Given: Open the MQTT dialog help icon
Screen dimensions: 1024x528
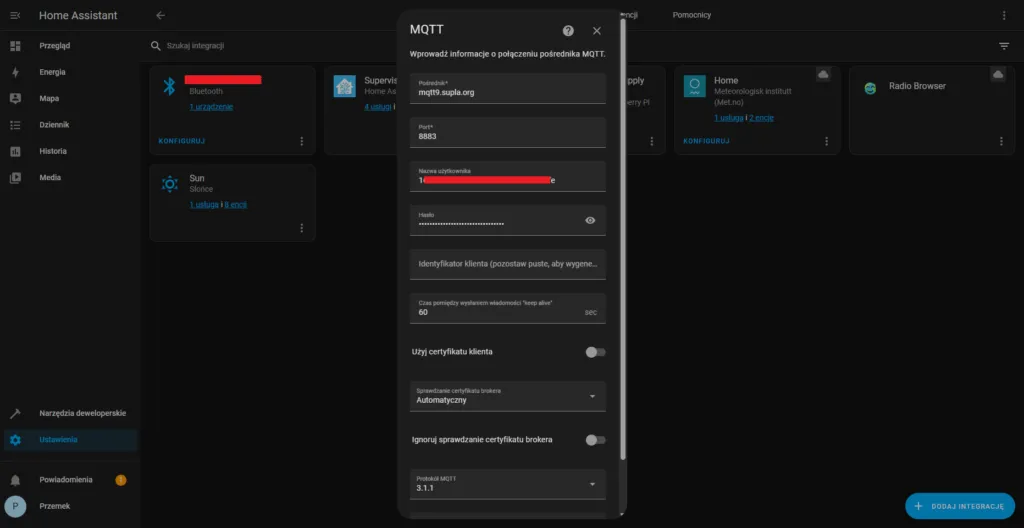Looking at the screenshot, I should click(x=568, y=31).
